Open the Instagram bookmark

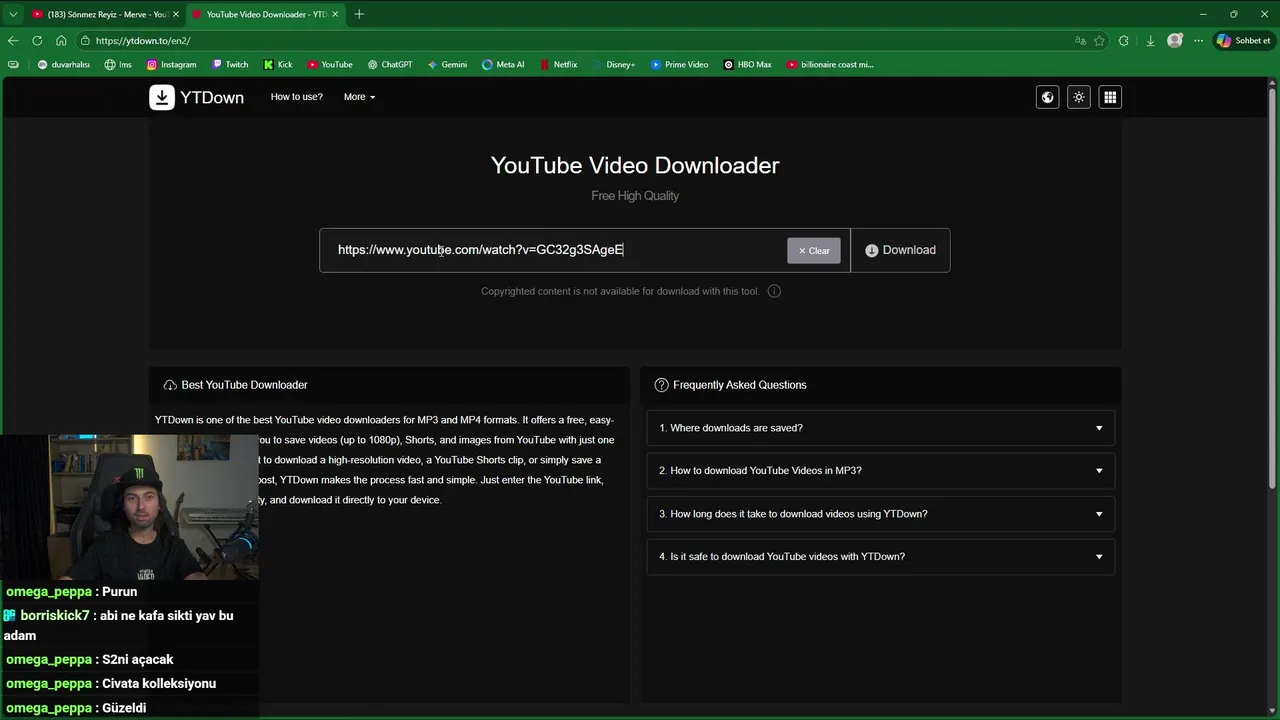point(171,64)
